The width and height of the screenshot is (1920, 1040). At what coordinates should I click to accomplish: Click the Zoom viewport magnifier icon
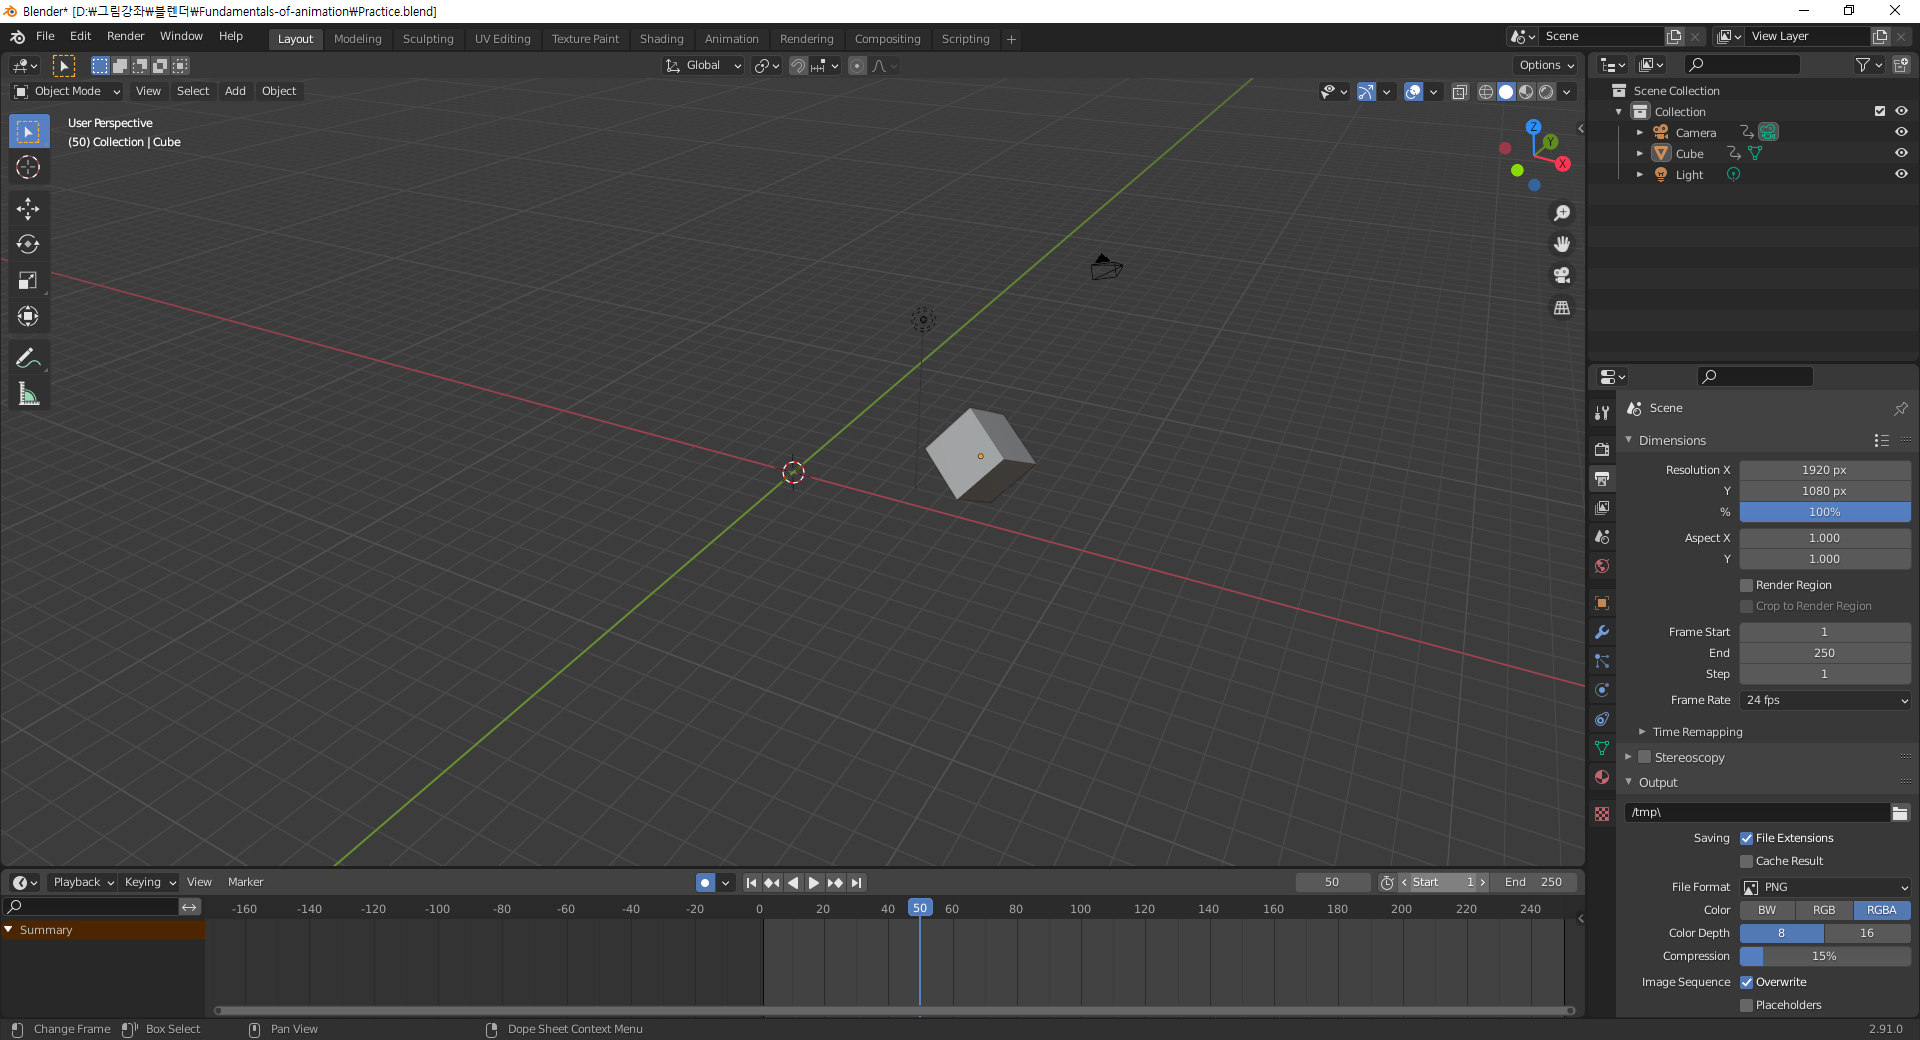(x=1561, y=213)
